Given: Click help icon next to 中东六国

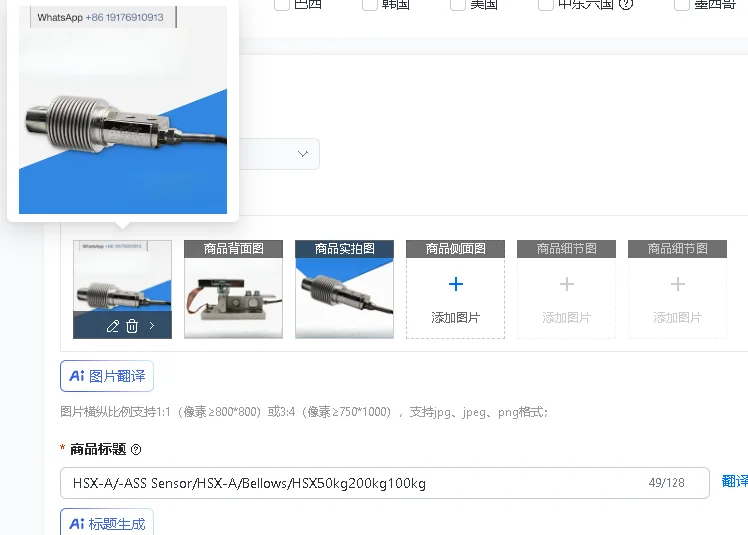Looking at the screenshot, I should tap(626, 4).
